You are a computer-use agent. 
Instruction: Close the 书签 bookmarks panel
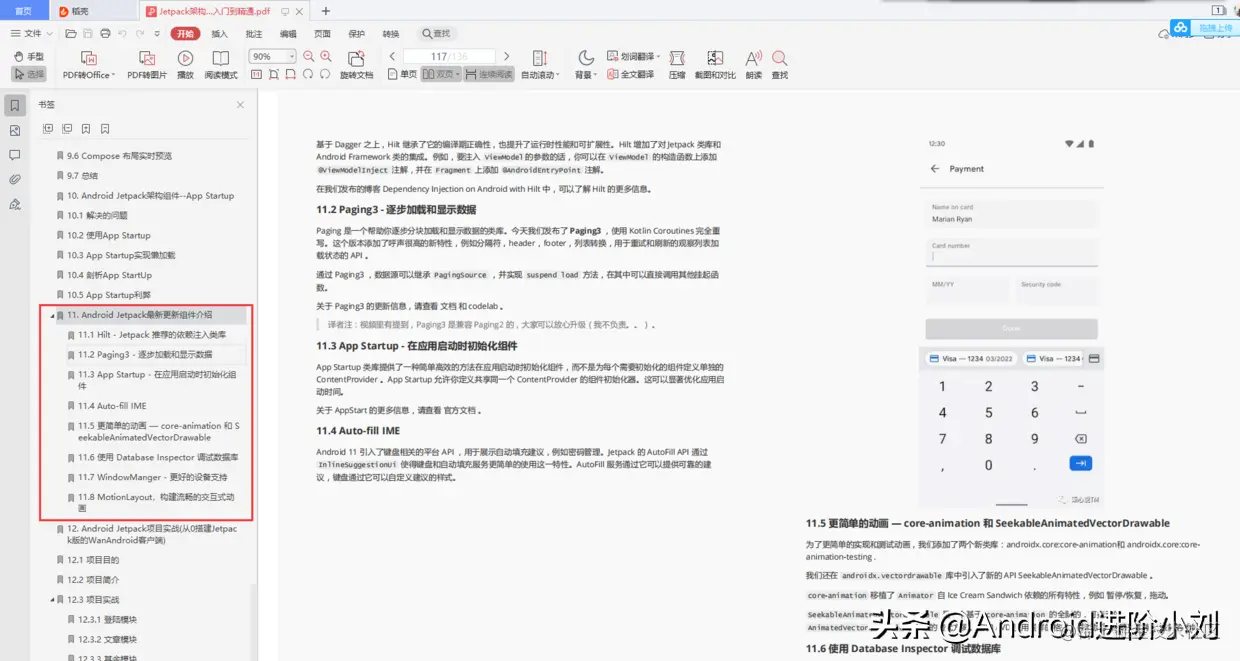(x=240, y=104)
